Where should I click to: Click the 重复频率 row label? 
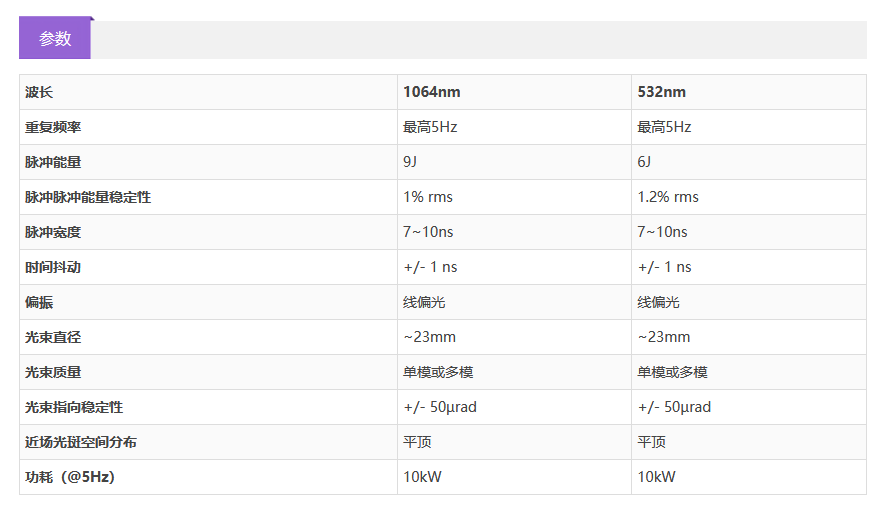click(x=53, y=127)
